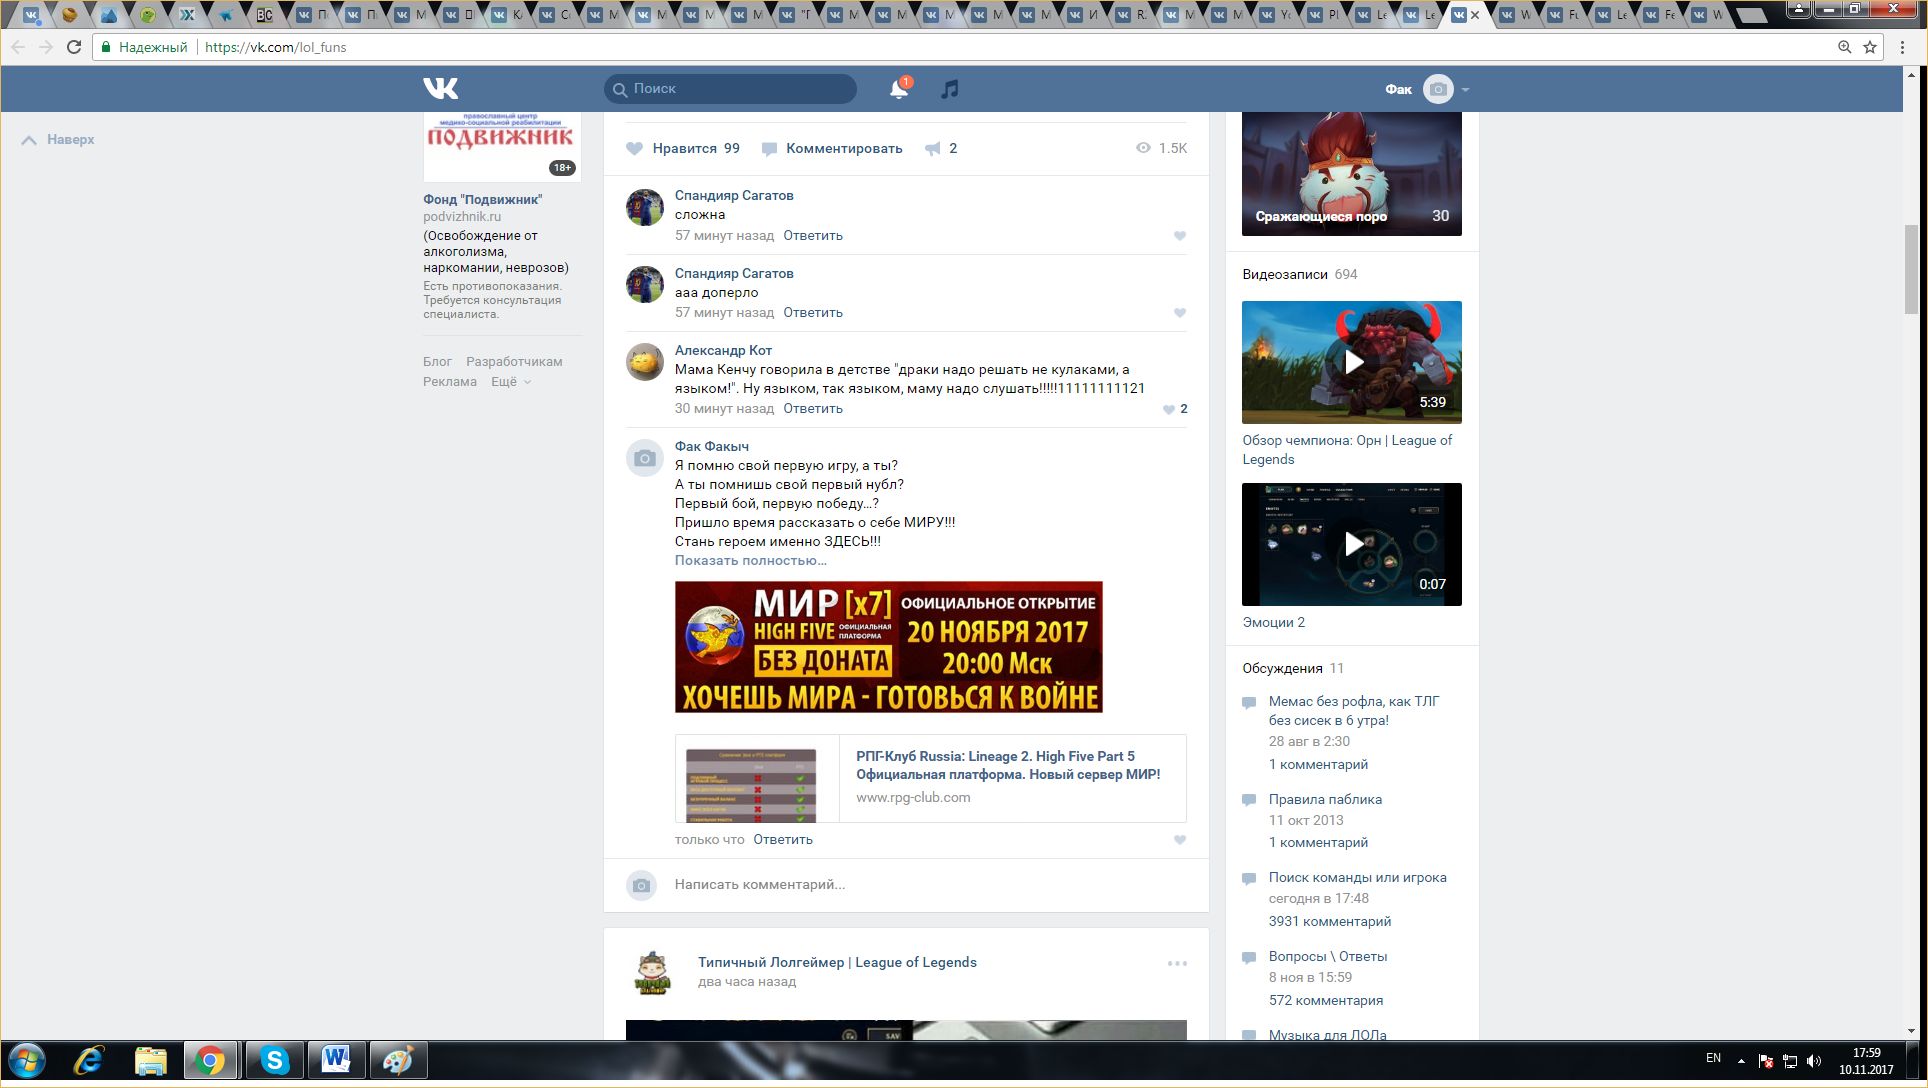Click the Александр Кот likes count 2
The width and height of the screenshot is (1928, 1088).
[x=1184, y=409]
